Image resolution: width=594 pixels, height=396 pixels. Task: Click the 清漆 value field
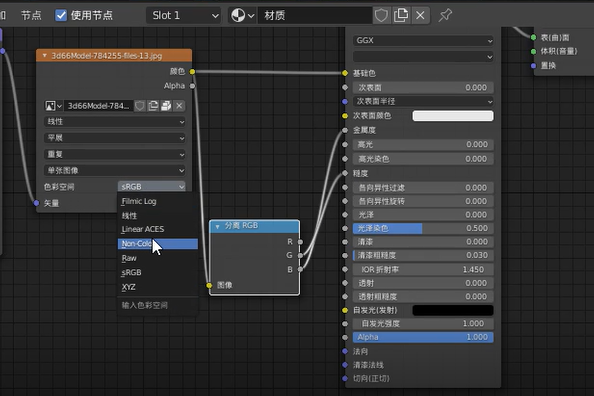click(x=423, y=242)
